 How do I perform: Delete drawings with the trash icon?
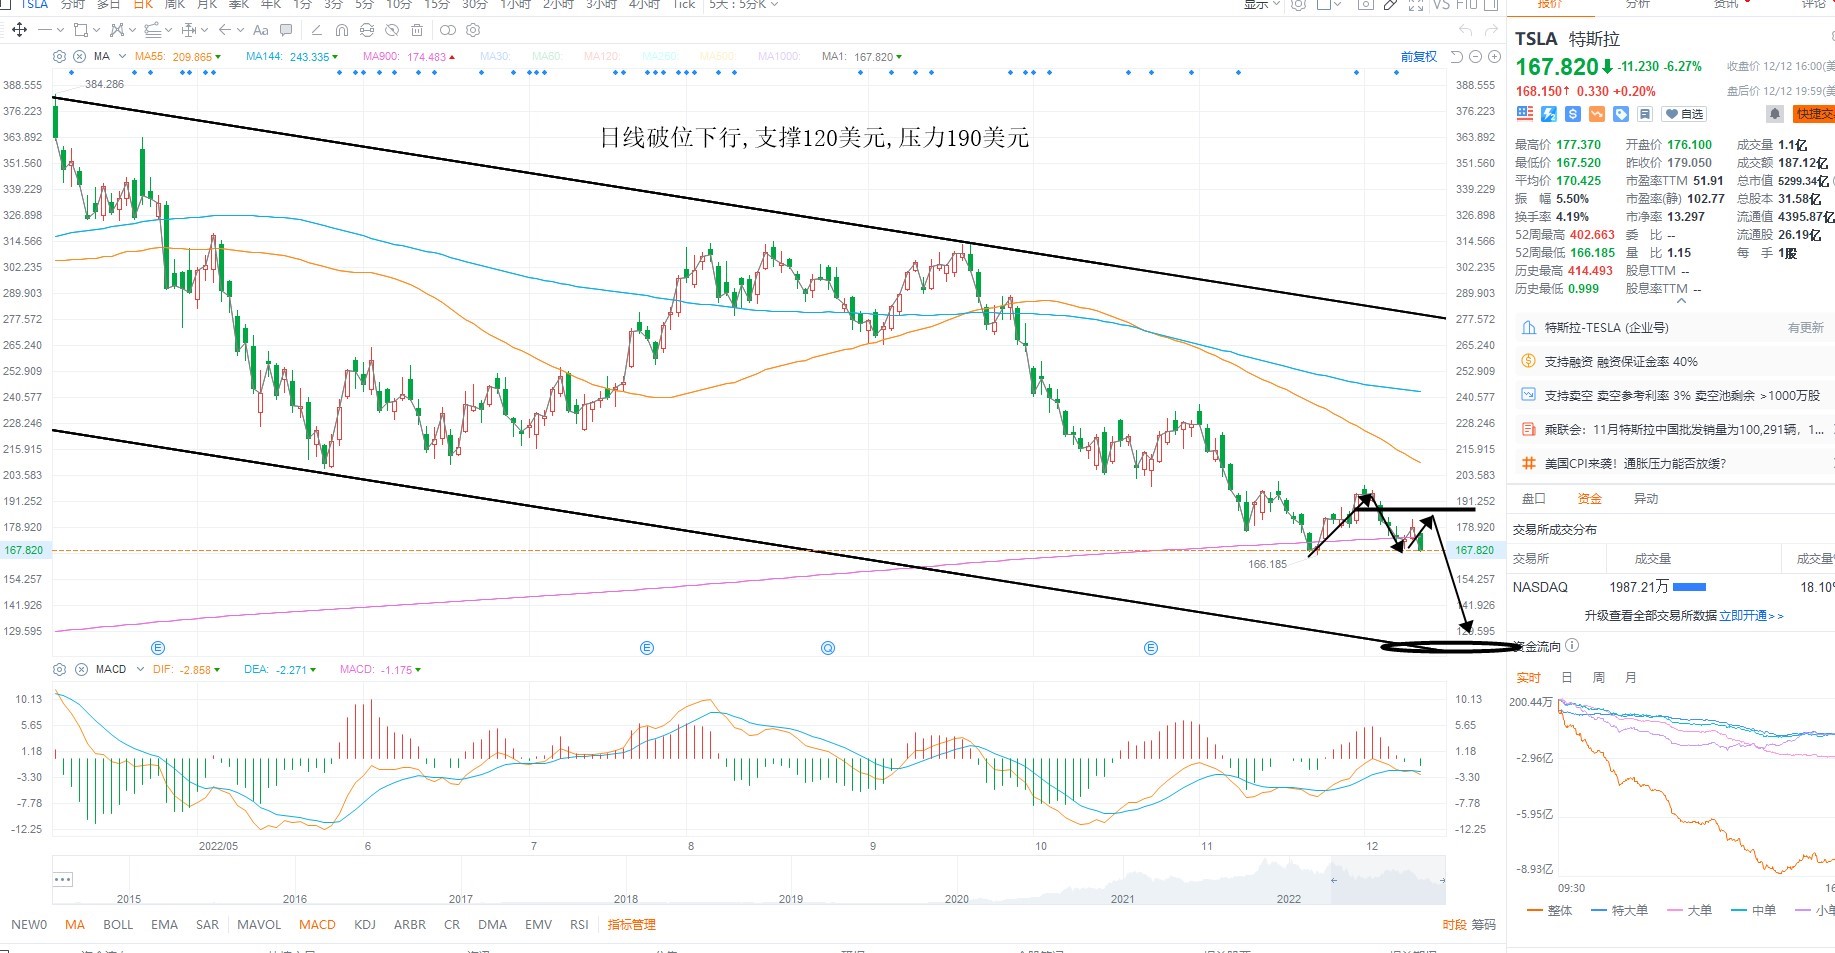tap(417, 30)
